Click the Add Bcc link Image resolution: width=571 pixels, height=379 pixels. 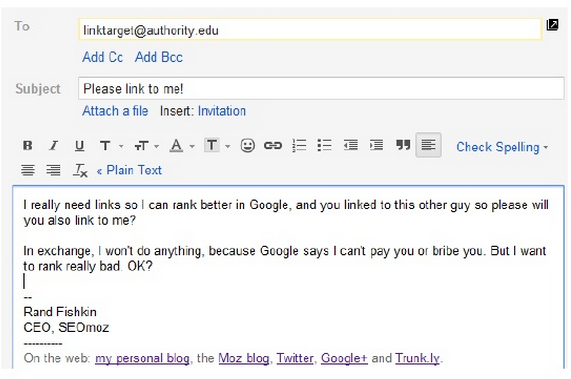tap(159, 57)
